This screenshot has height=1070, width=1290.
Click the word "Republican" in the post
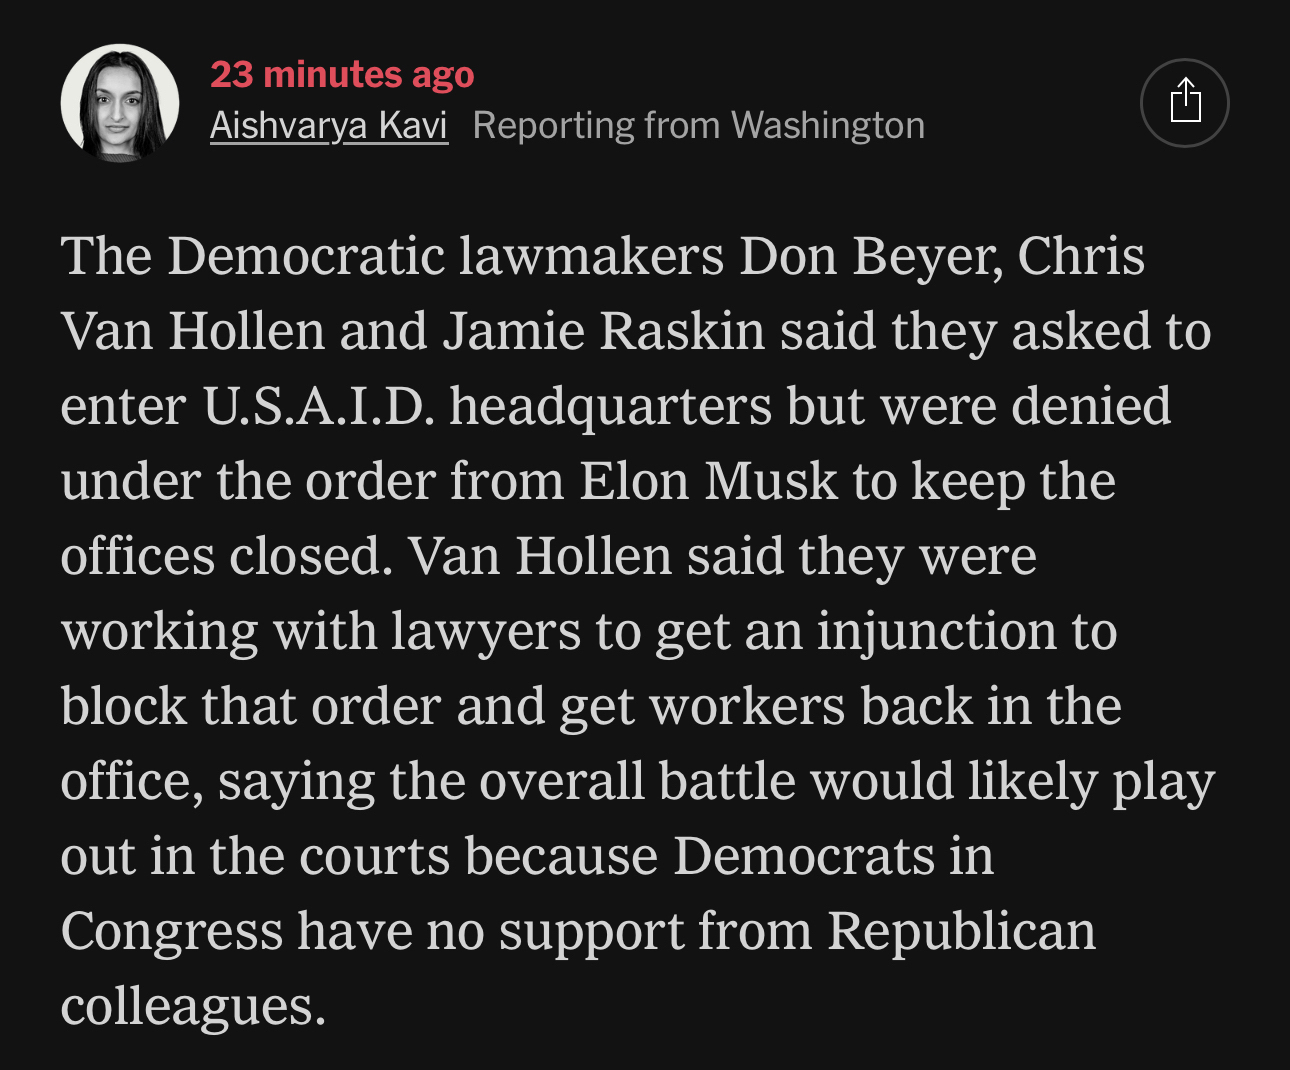tap(961, 931)
